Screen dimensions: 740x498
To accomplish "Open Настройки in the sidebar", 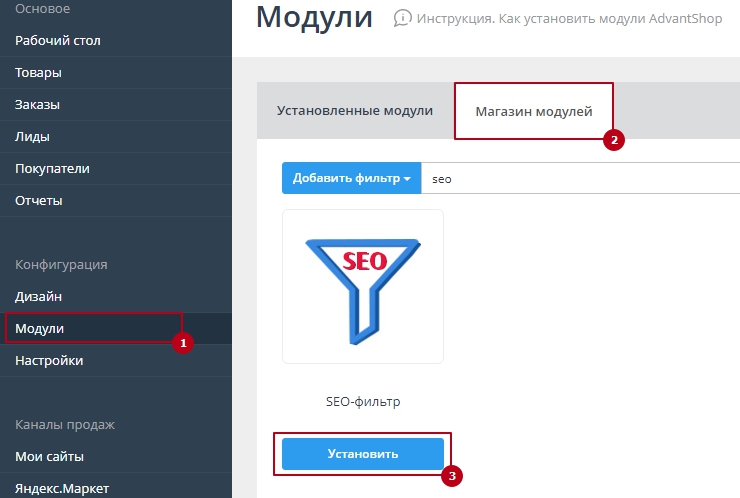I will coord(49,361).
